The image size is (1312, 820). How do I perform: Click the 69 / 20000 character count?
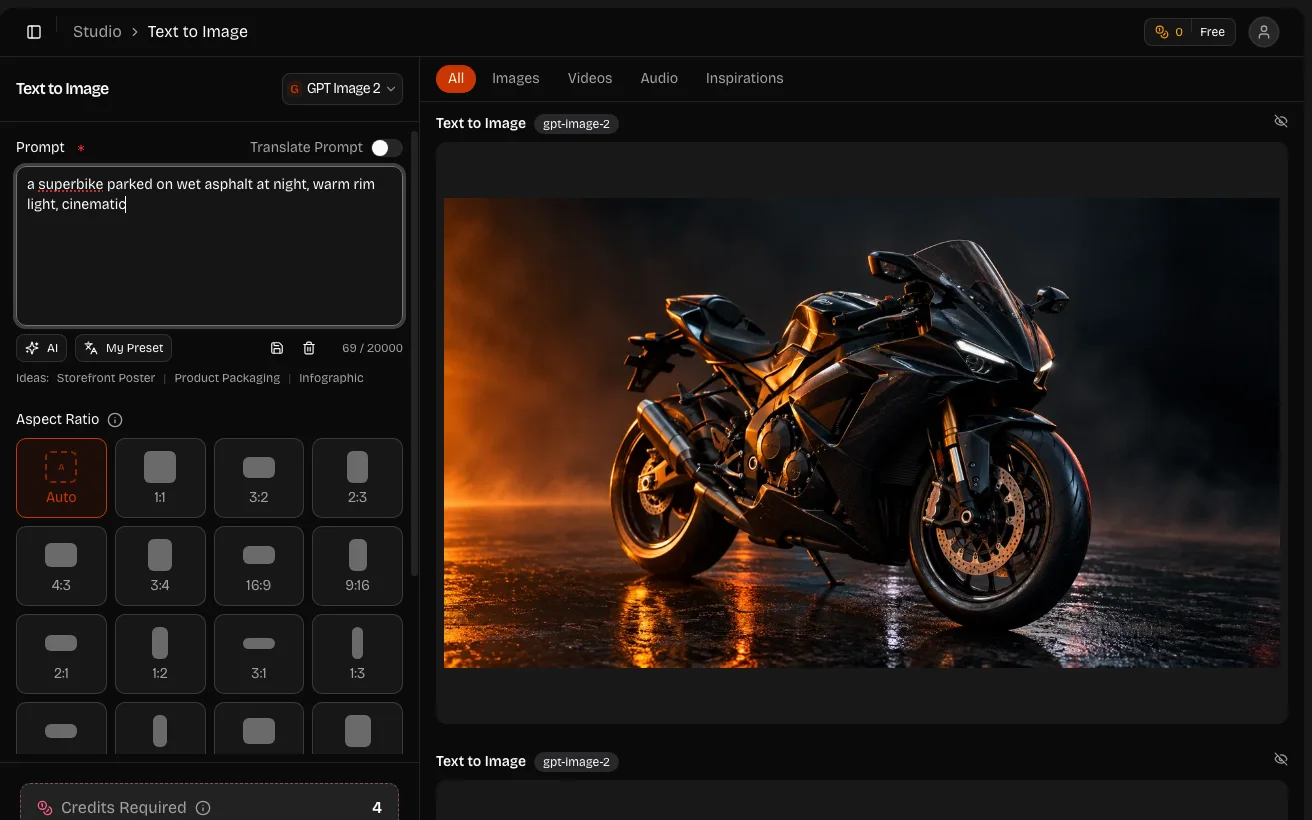[372, 348]
